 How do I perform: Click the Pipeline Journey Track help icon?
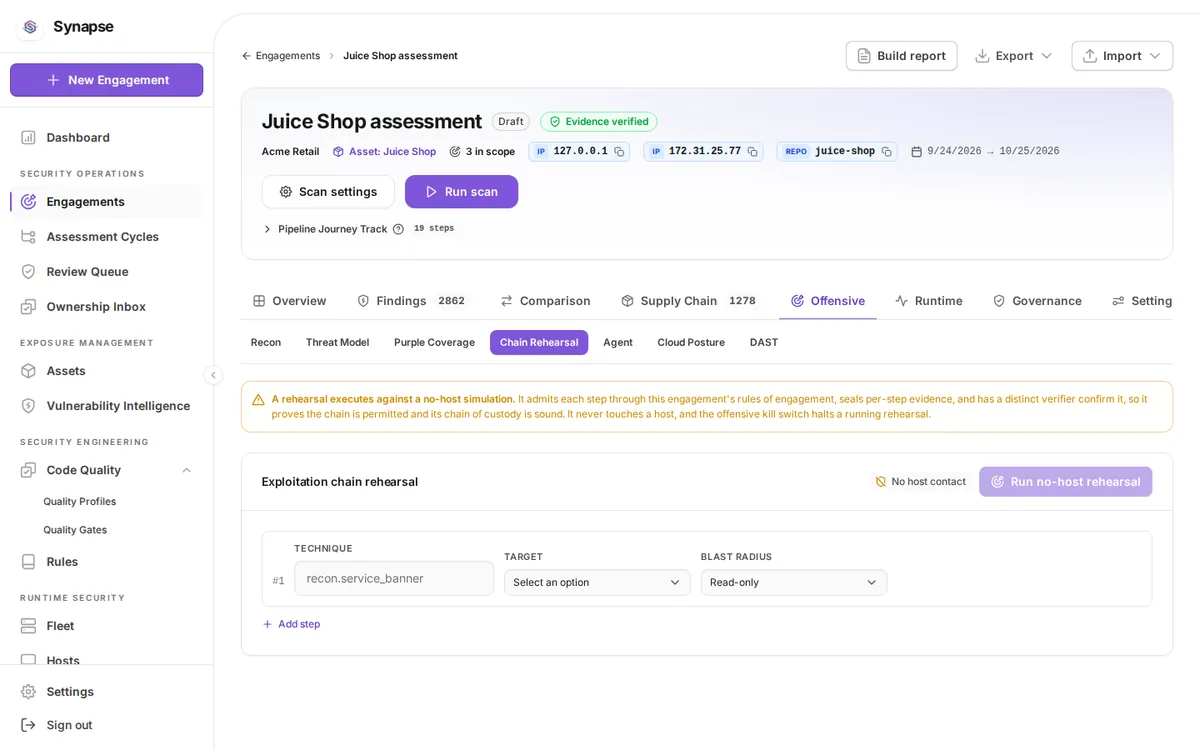pyautogui.click(x=398, y=229)
